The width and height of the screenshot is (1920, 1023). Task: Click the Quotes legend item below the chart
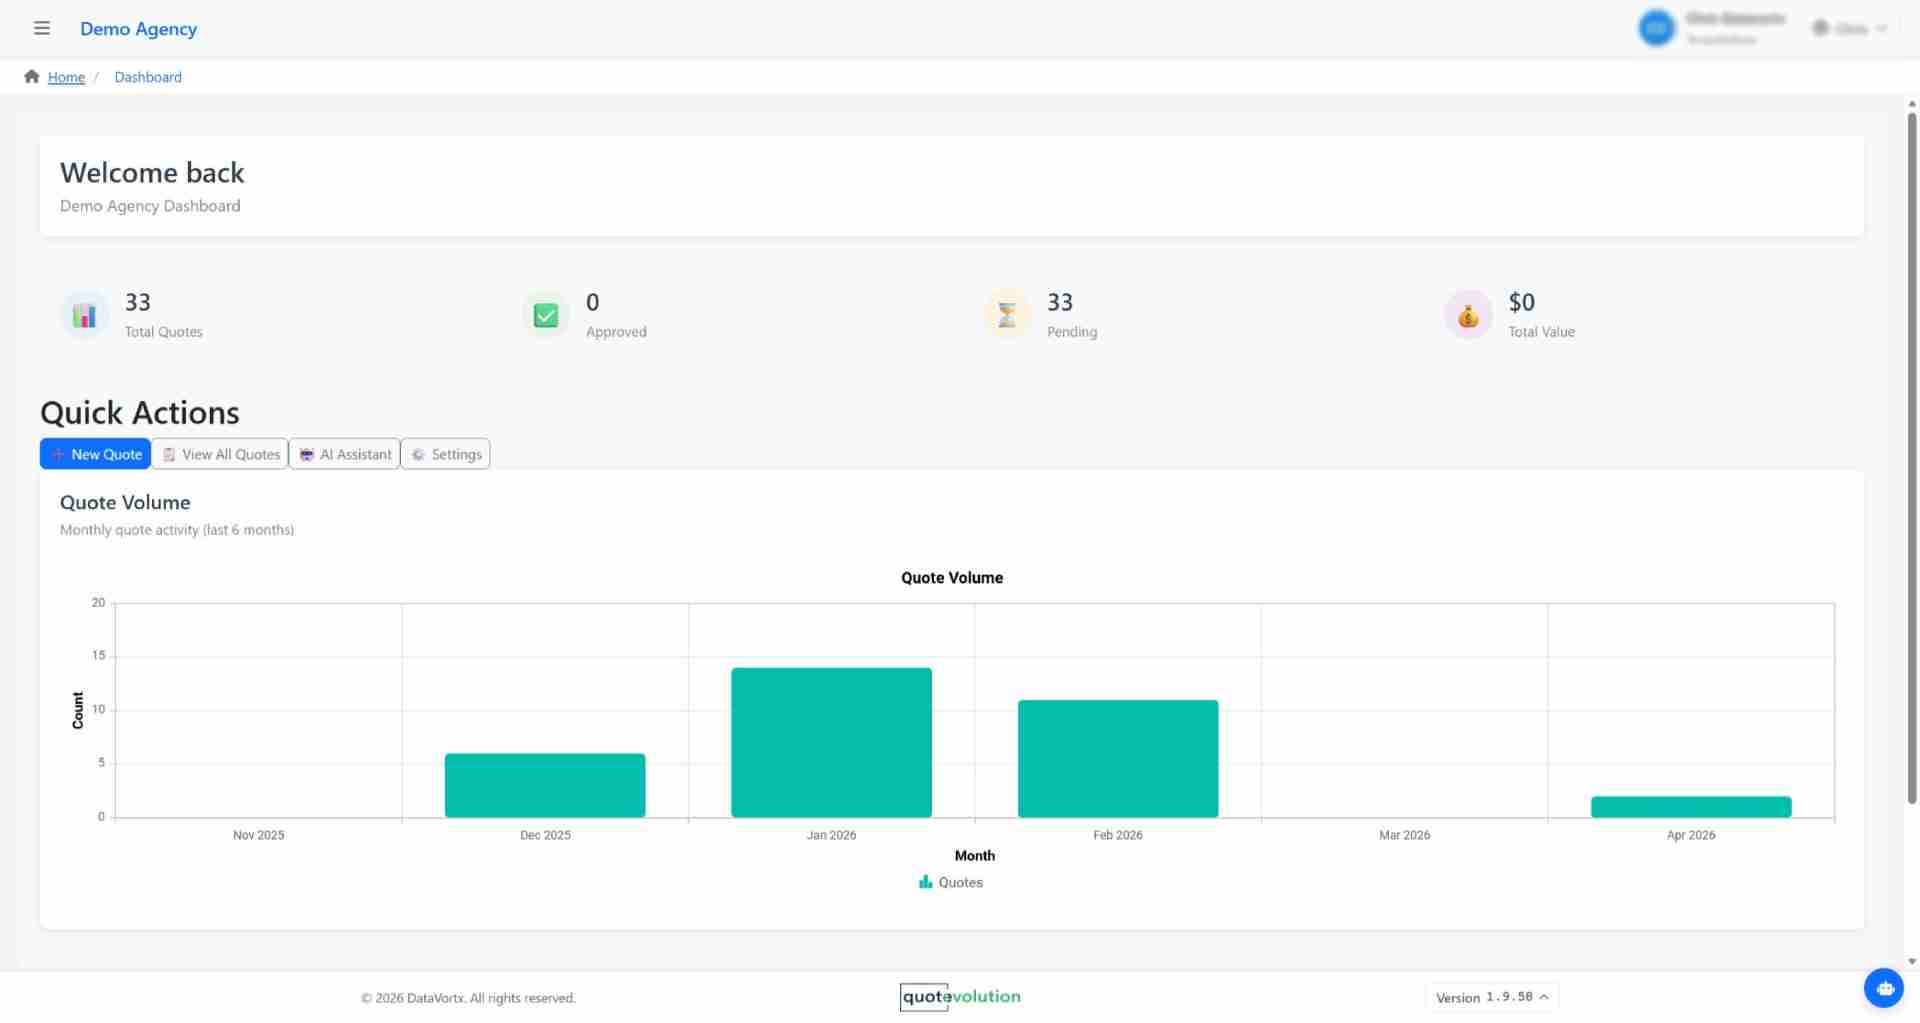click(x=950, y=882)
